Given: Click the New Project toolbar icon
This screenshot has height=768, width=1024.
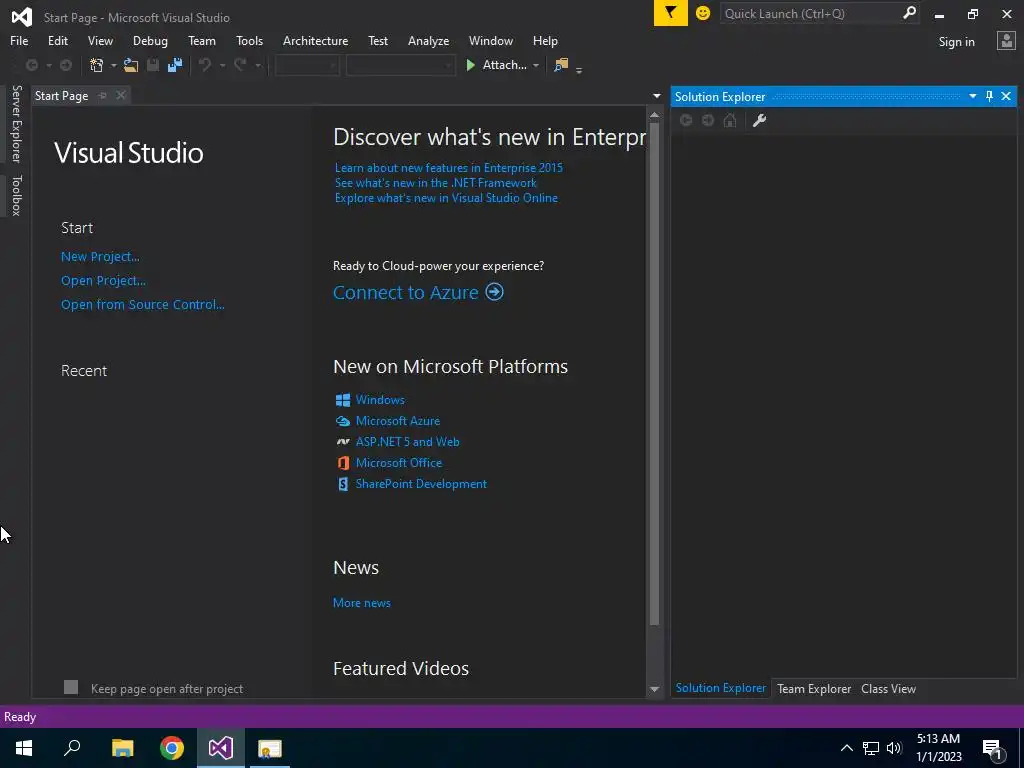Looking at the screenshot, I should 97,65.
